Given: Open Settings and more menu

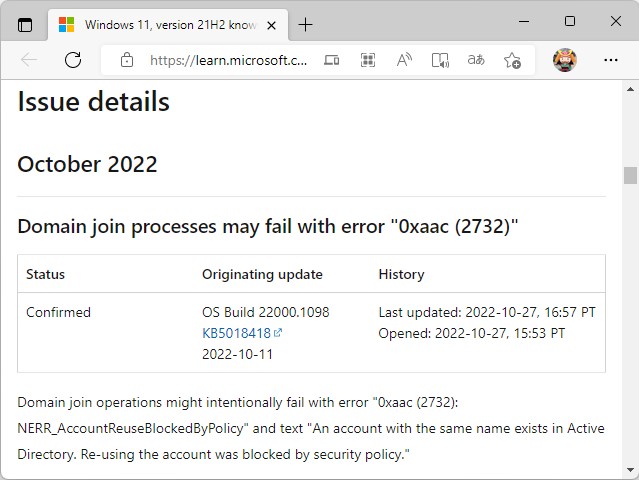Looking at the screenshot, I should (610, 60).
